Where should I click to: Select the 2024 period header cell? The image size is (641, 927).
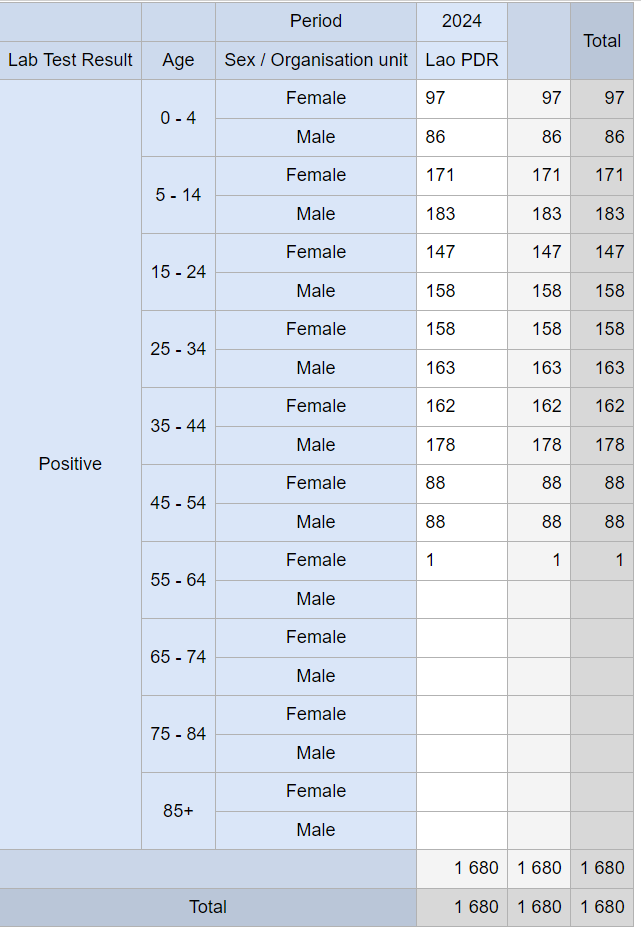click(x=462, y=22)
